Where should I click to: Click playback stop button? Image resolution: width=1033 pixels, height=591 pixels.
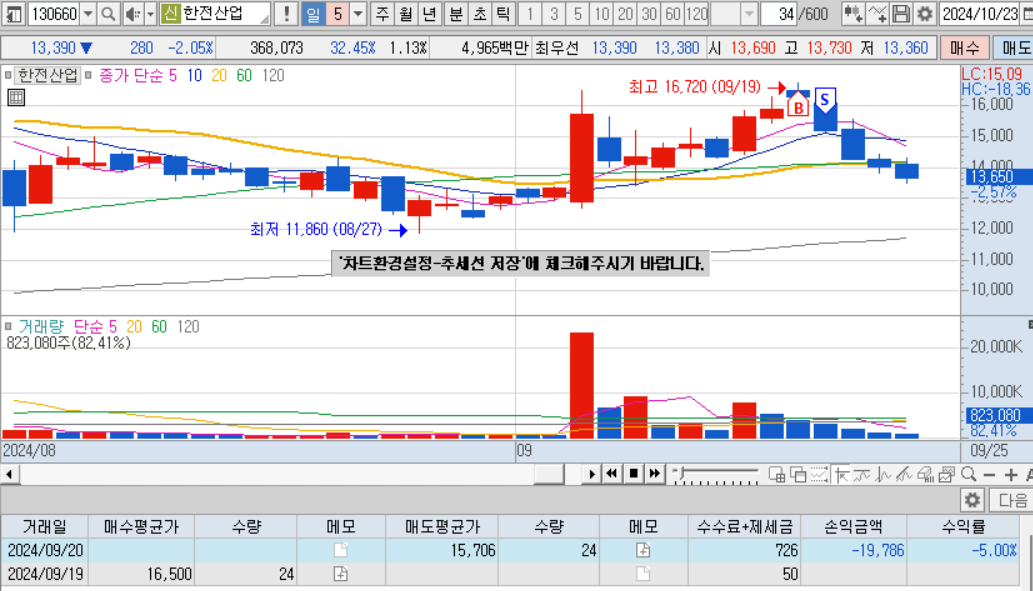tap(633, 474)
